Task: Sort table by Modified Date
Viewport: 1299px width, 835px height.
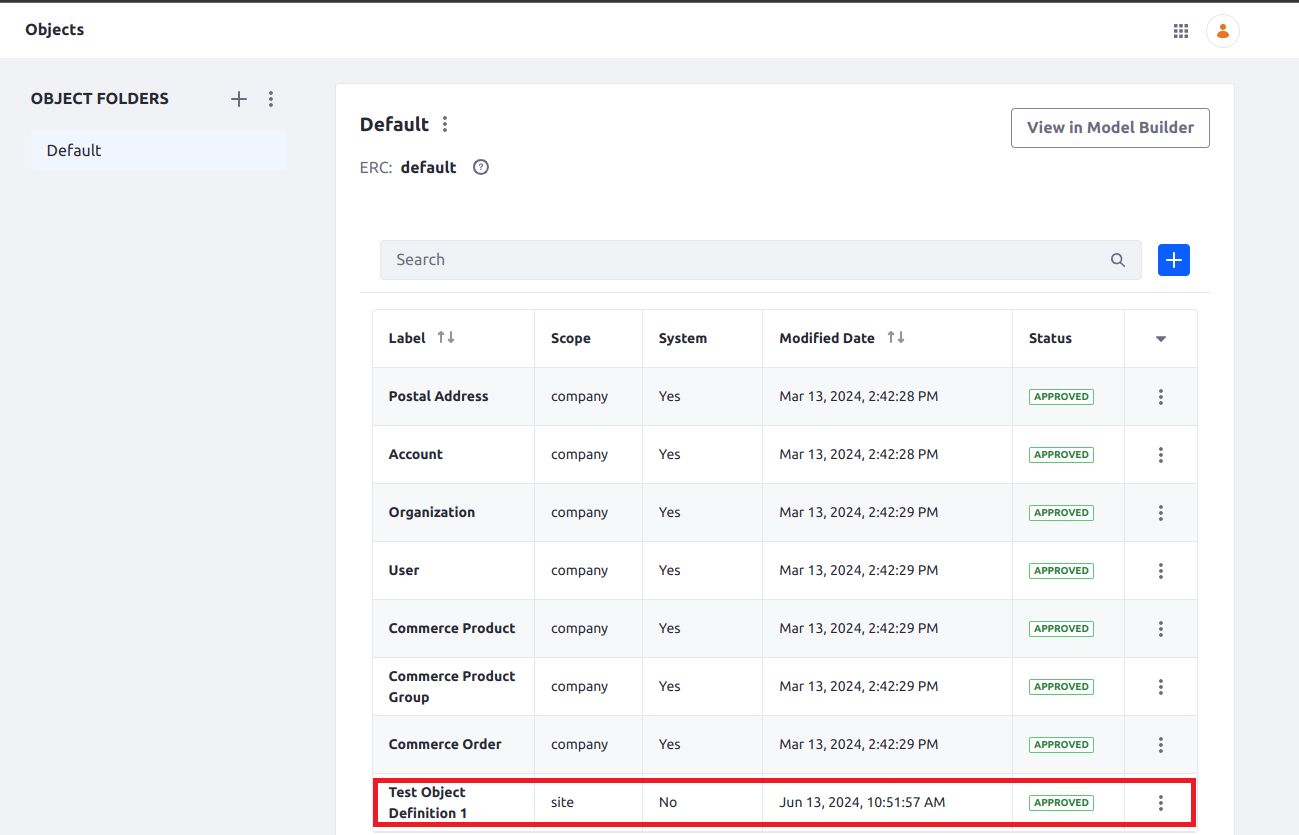Action: (x=896, y=338)
